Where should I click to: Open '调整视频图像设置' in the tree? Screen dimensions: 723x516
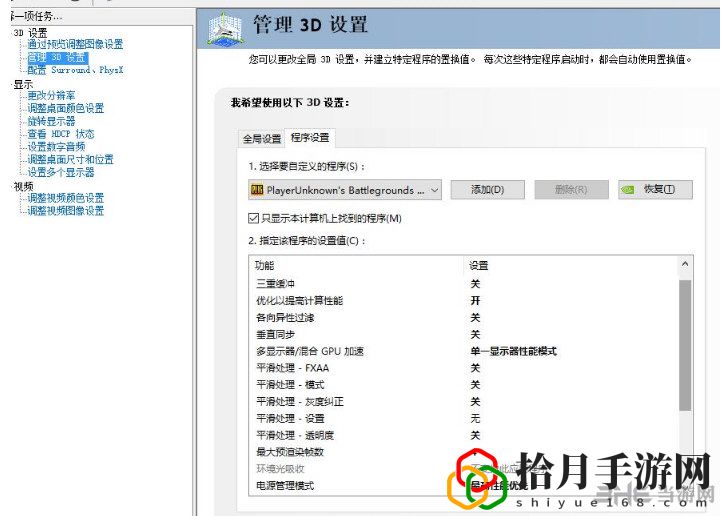(x=66, y=211)
